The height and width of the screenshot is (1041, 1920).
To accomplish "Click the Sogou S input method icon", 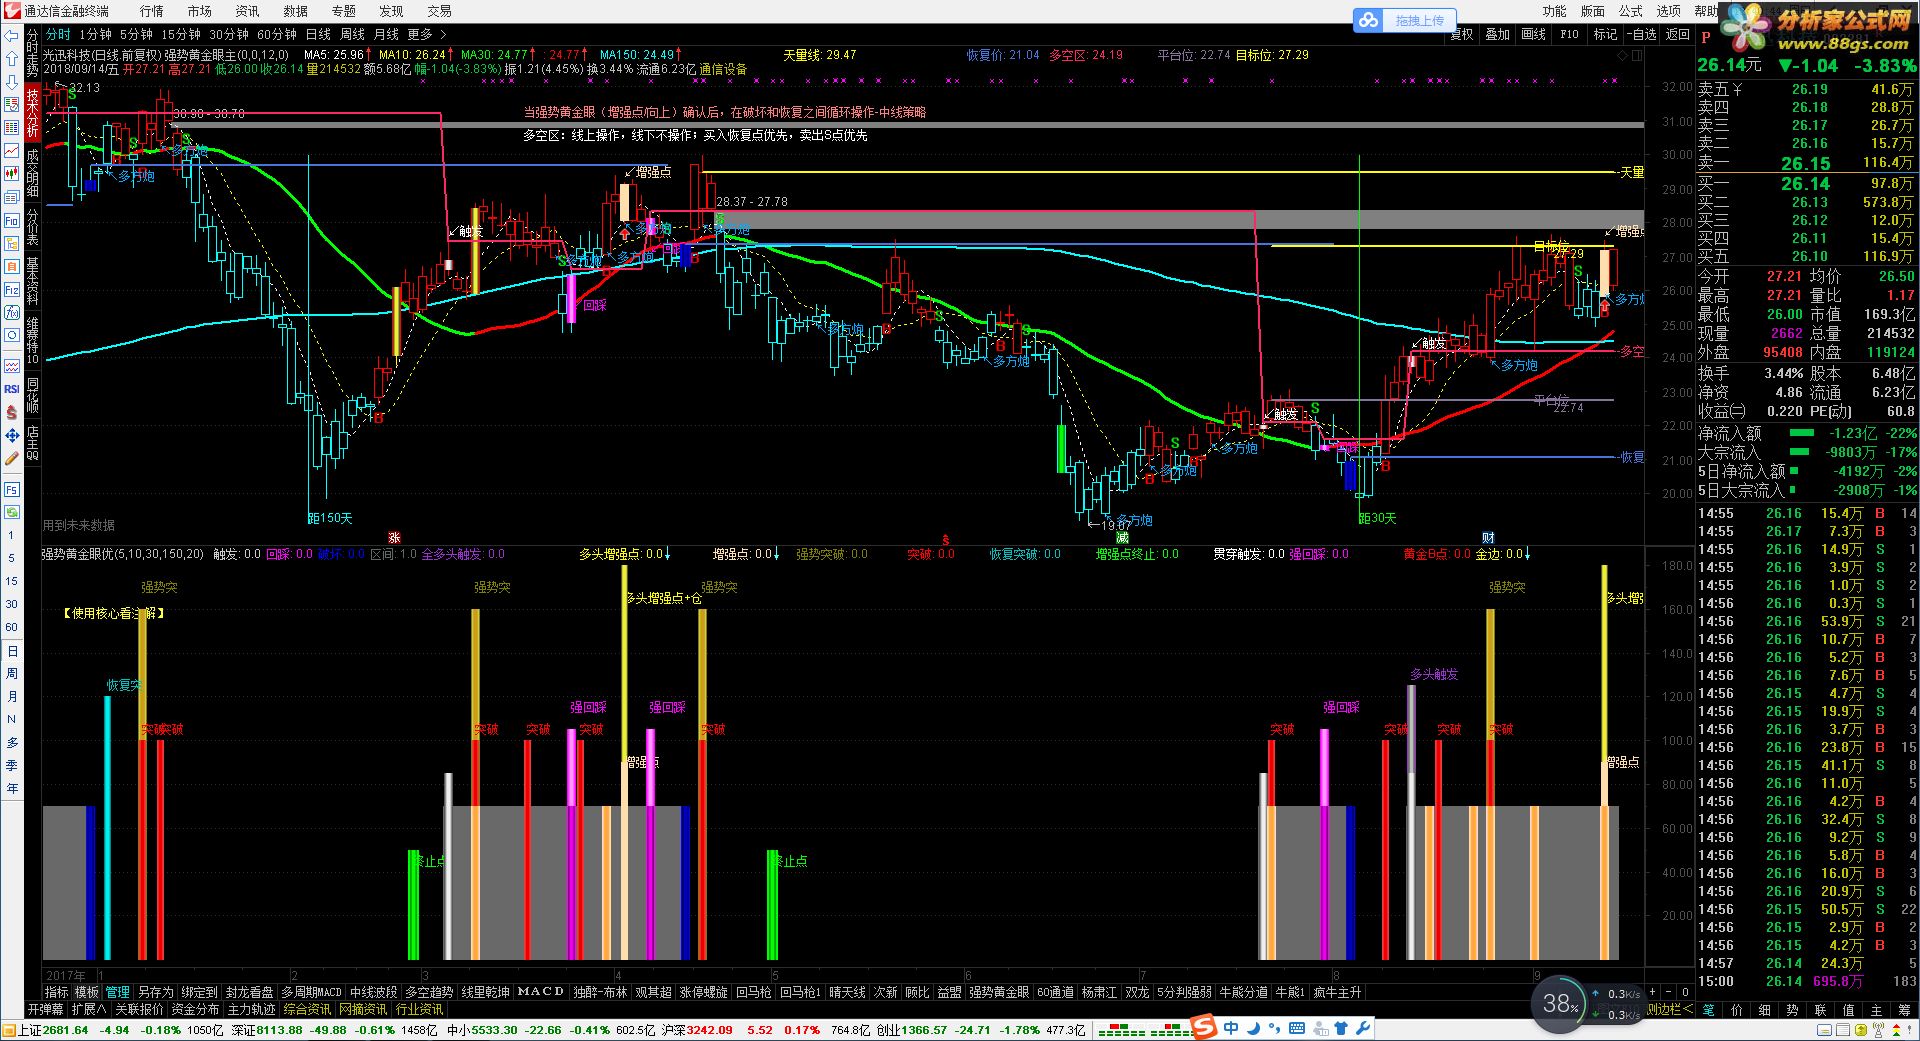I will tap(1203, 1027).
